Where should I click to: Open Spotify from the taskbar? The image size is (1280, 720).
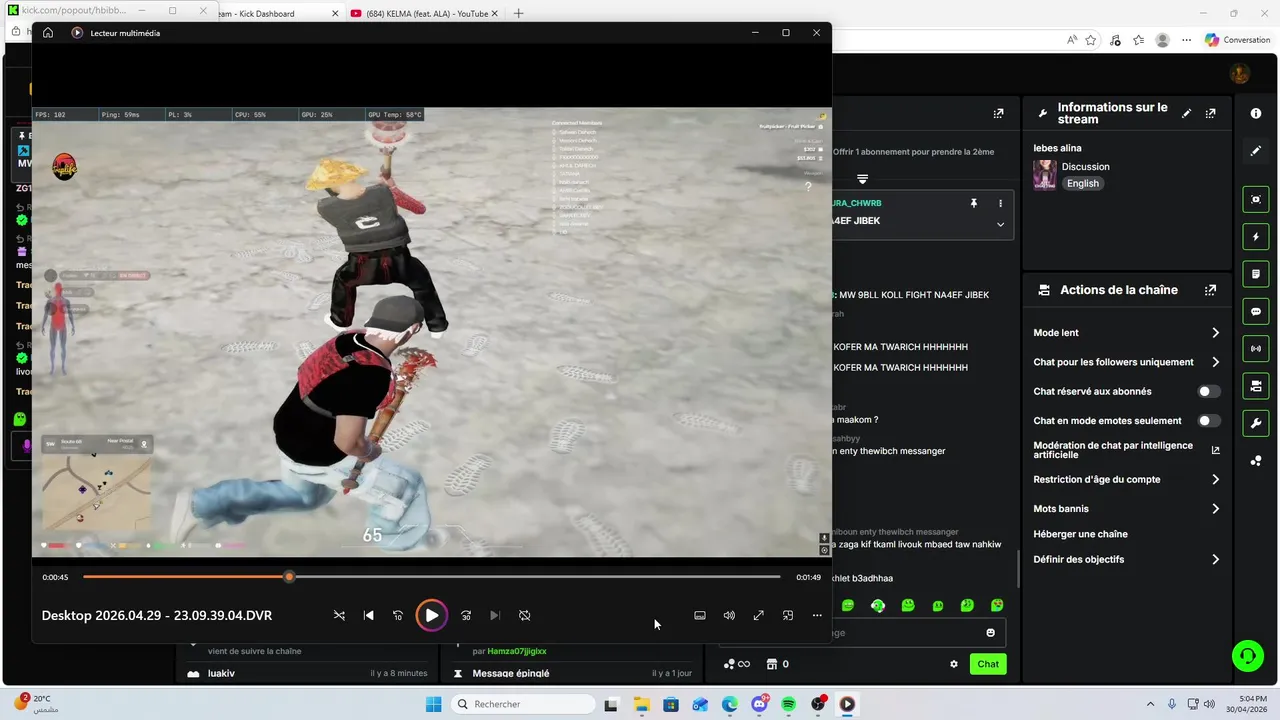[788, 704]
